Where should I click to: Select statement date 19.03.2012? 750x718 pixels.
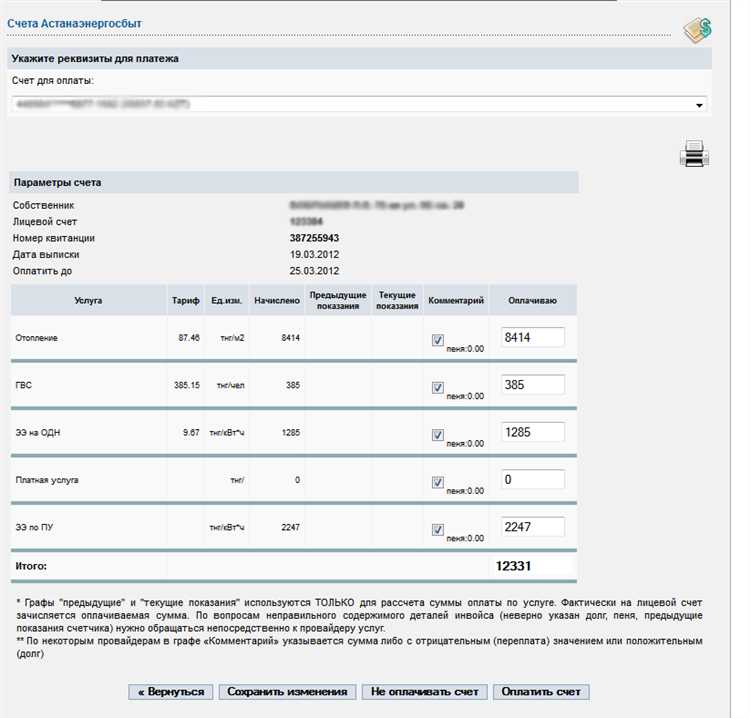point(314,254)
